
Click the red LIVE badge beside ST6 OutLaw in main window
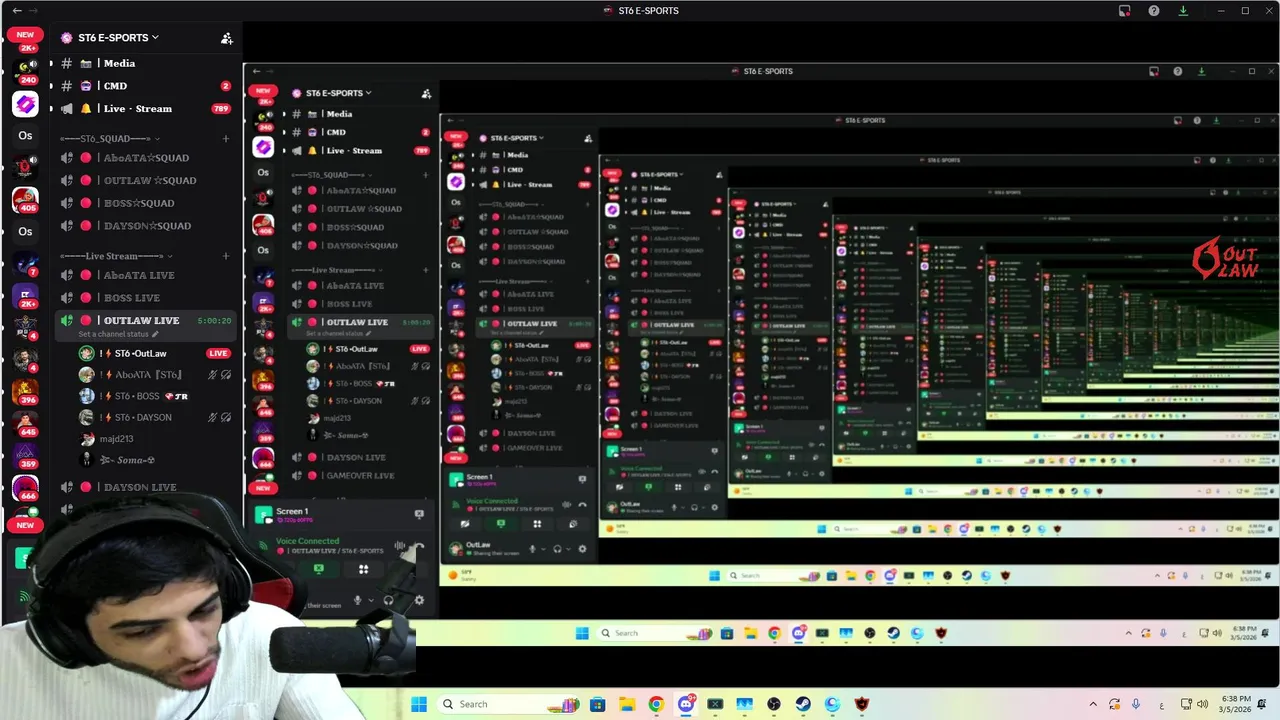218,353
